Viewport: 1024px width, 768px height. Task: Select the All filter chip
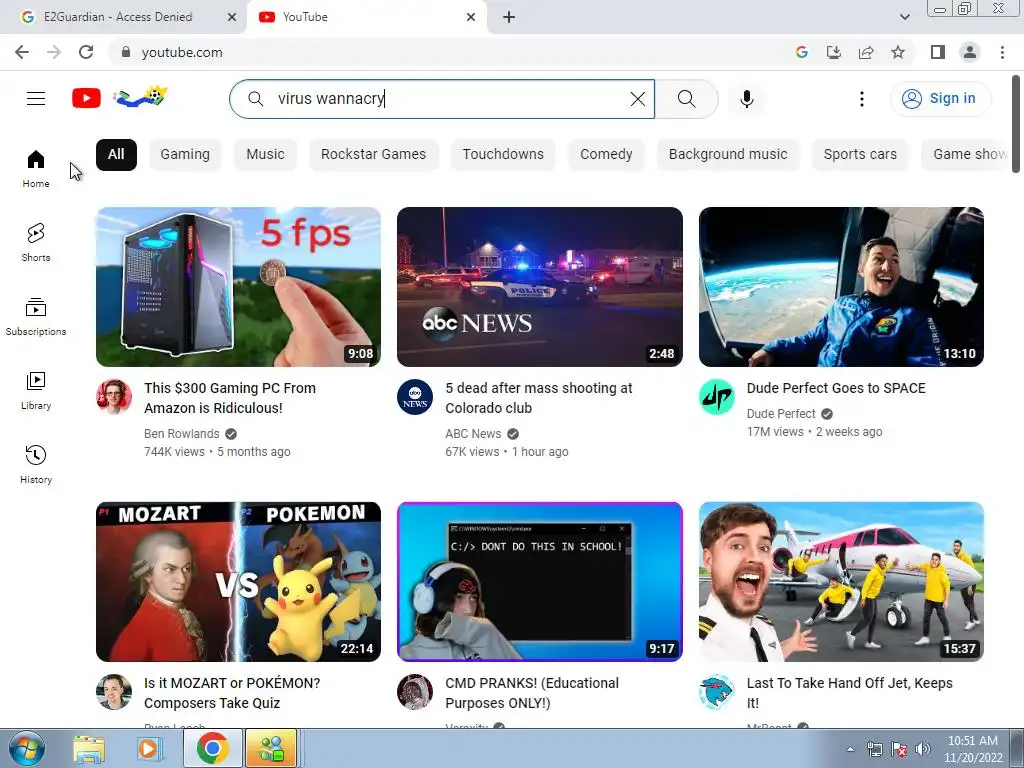pyautogui.click(x=116, y=155)
